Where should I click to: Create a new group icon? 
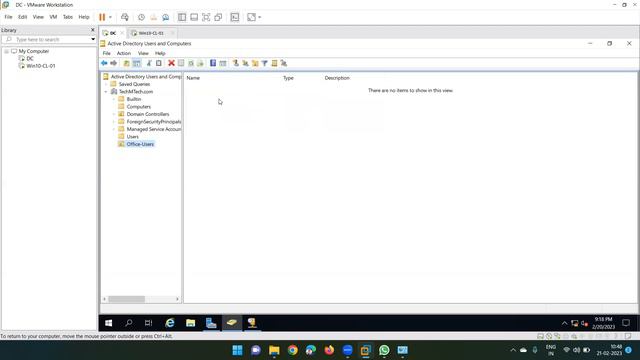(245, 63)
